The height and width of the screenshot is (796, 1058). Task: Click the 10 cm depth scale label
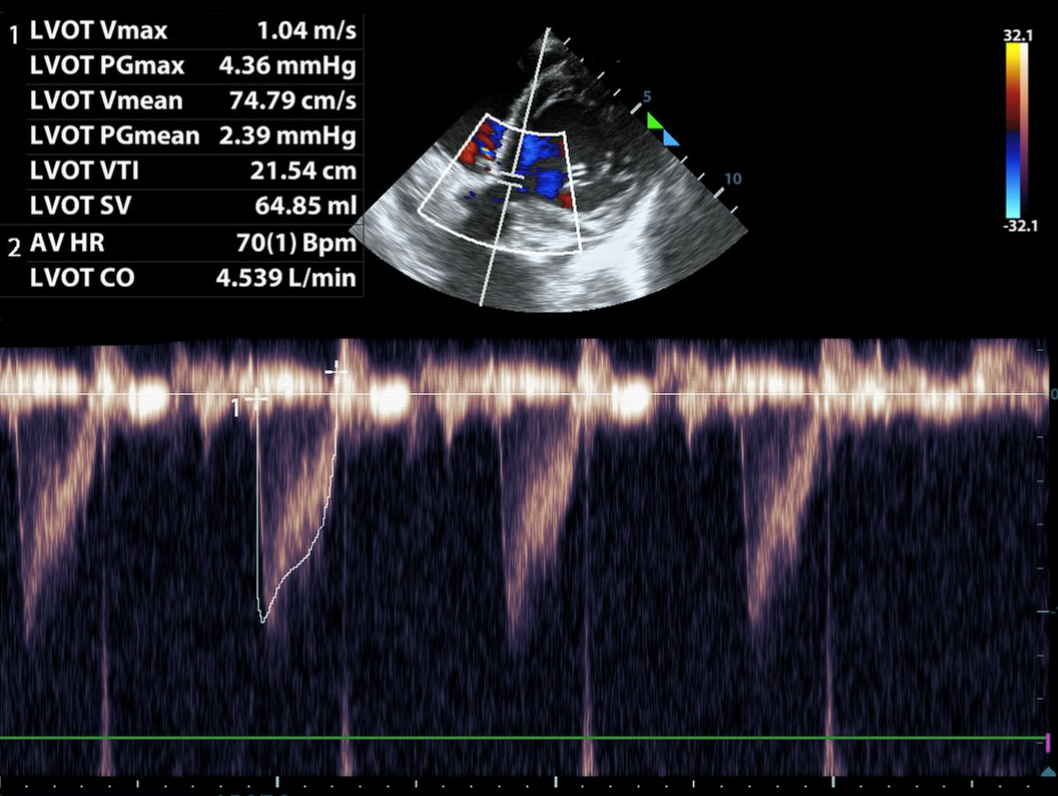point(732,179)
